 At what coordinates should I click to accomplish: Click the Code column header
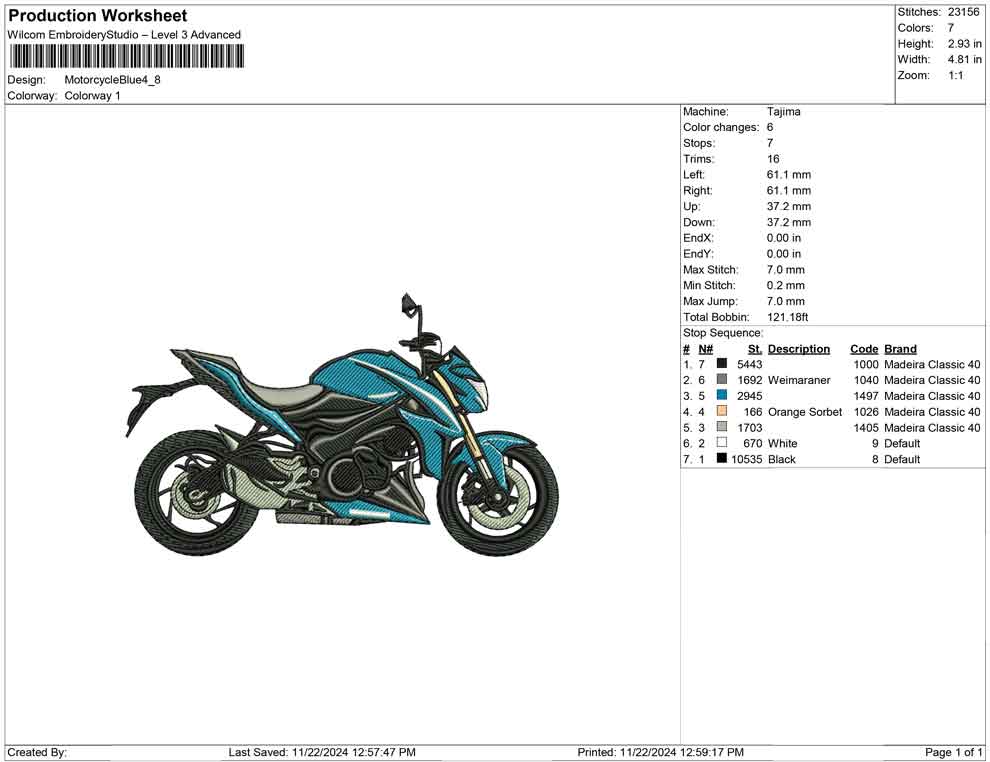click(x=864, y=348)
